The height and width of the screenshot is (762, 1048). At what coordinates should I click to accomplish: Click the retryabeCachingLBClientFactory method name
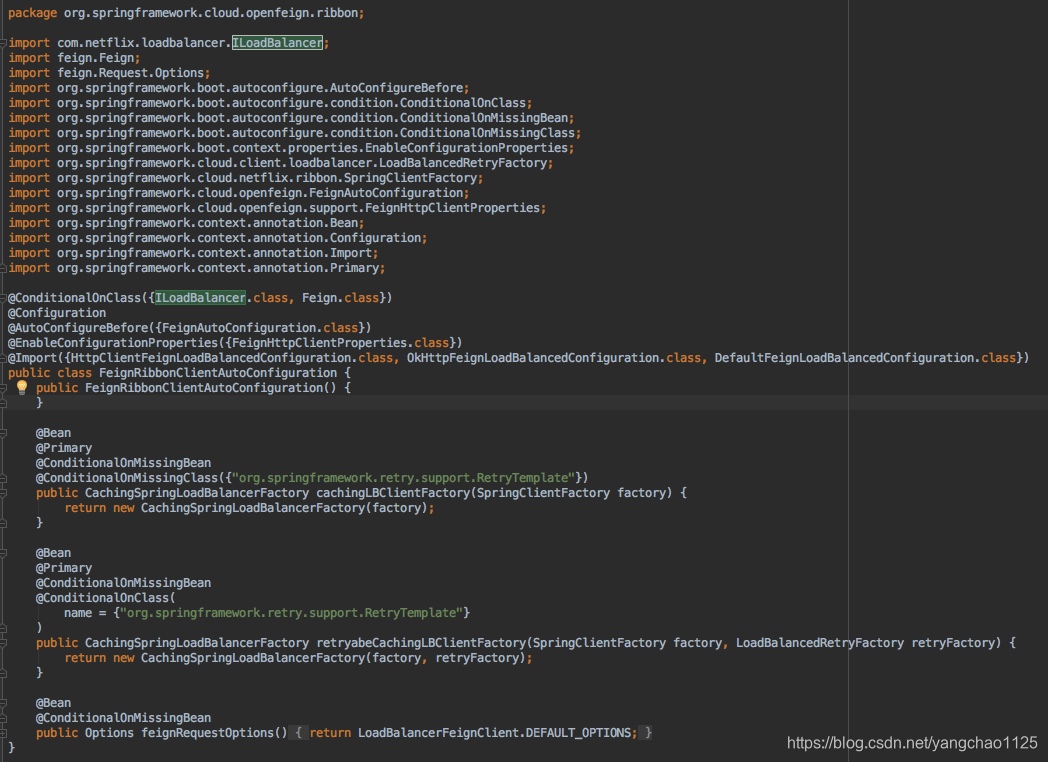click(x=421, y=643)
